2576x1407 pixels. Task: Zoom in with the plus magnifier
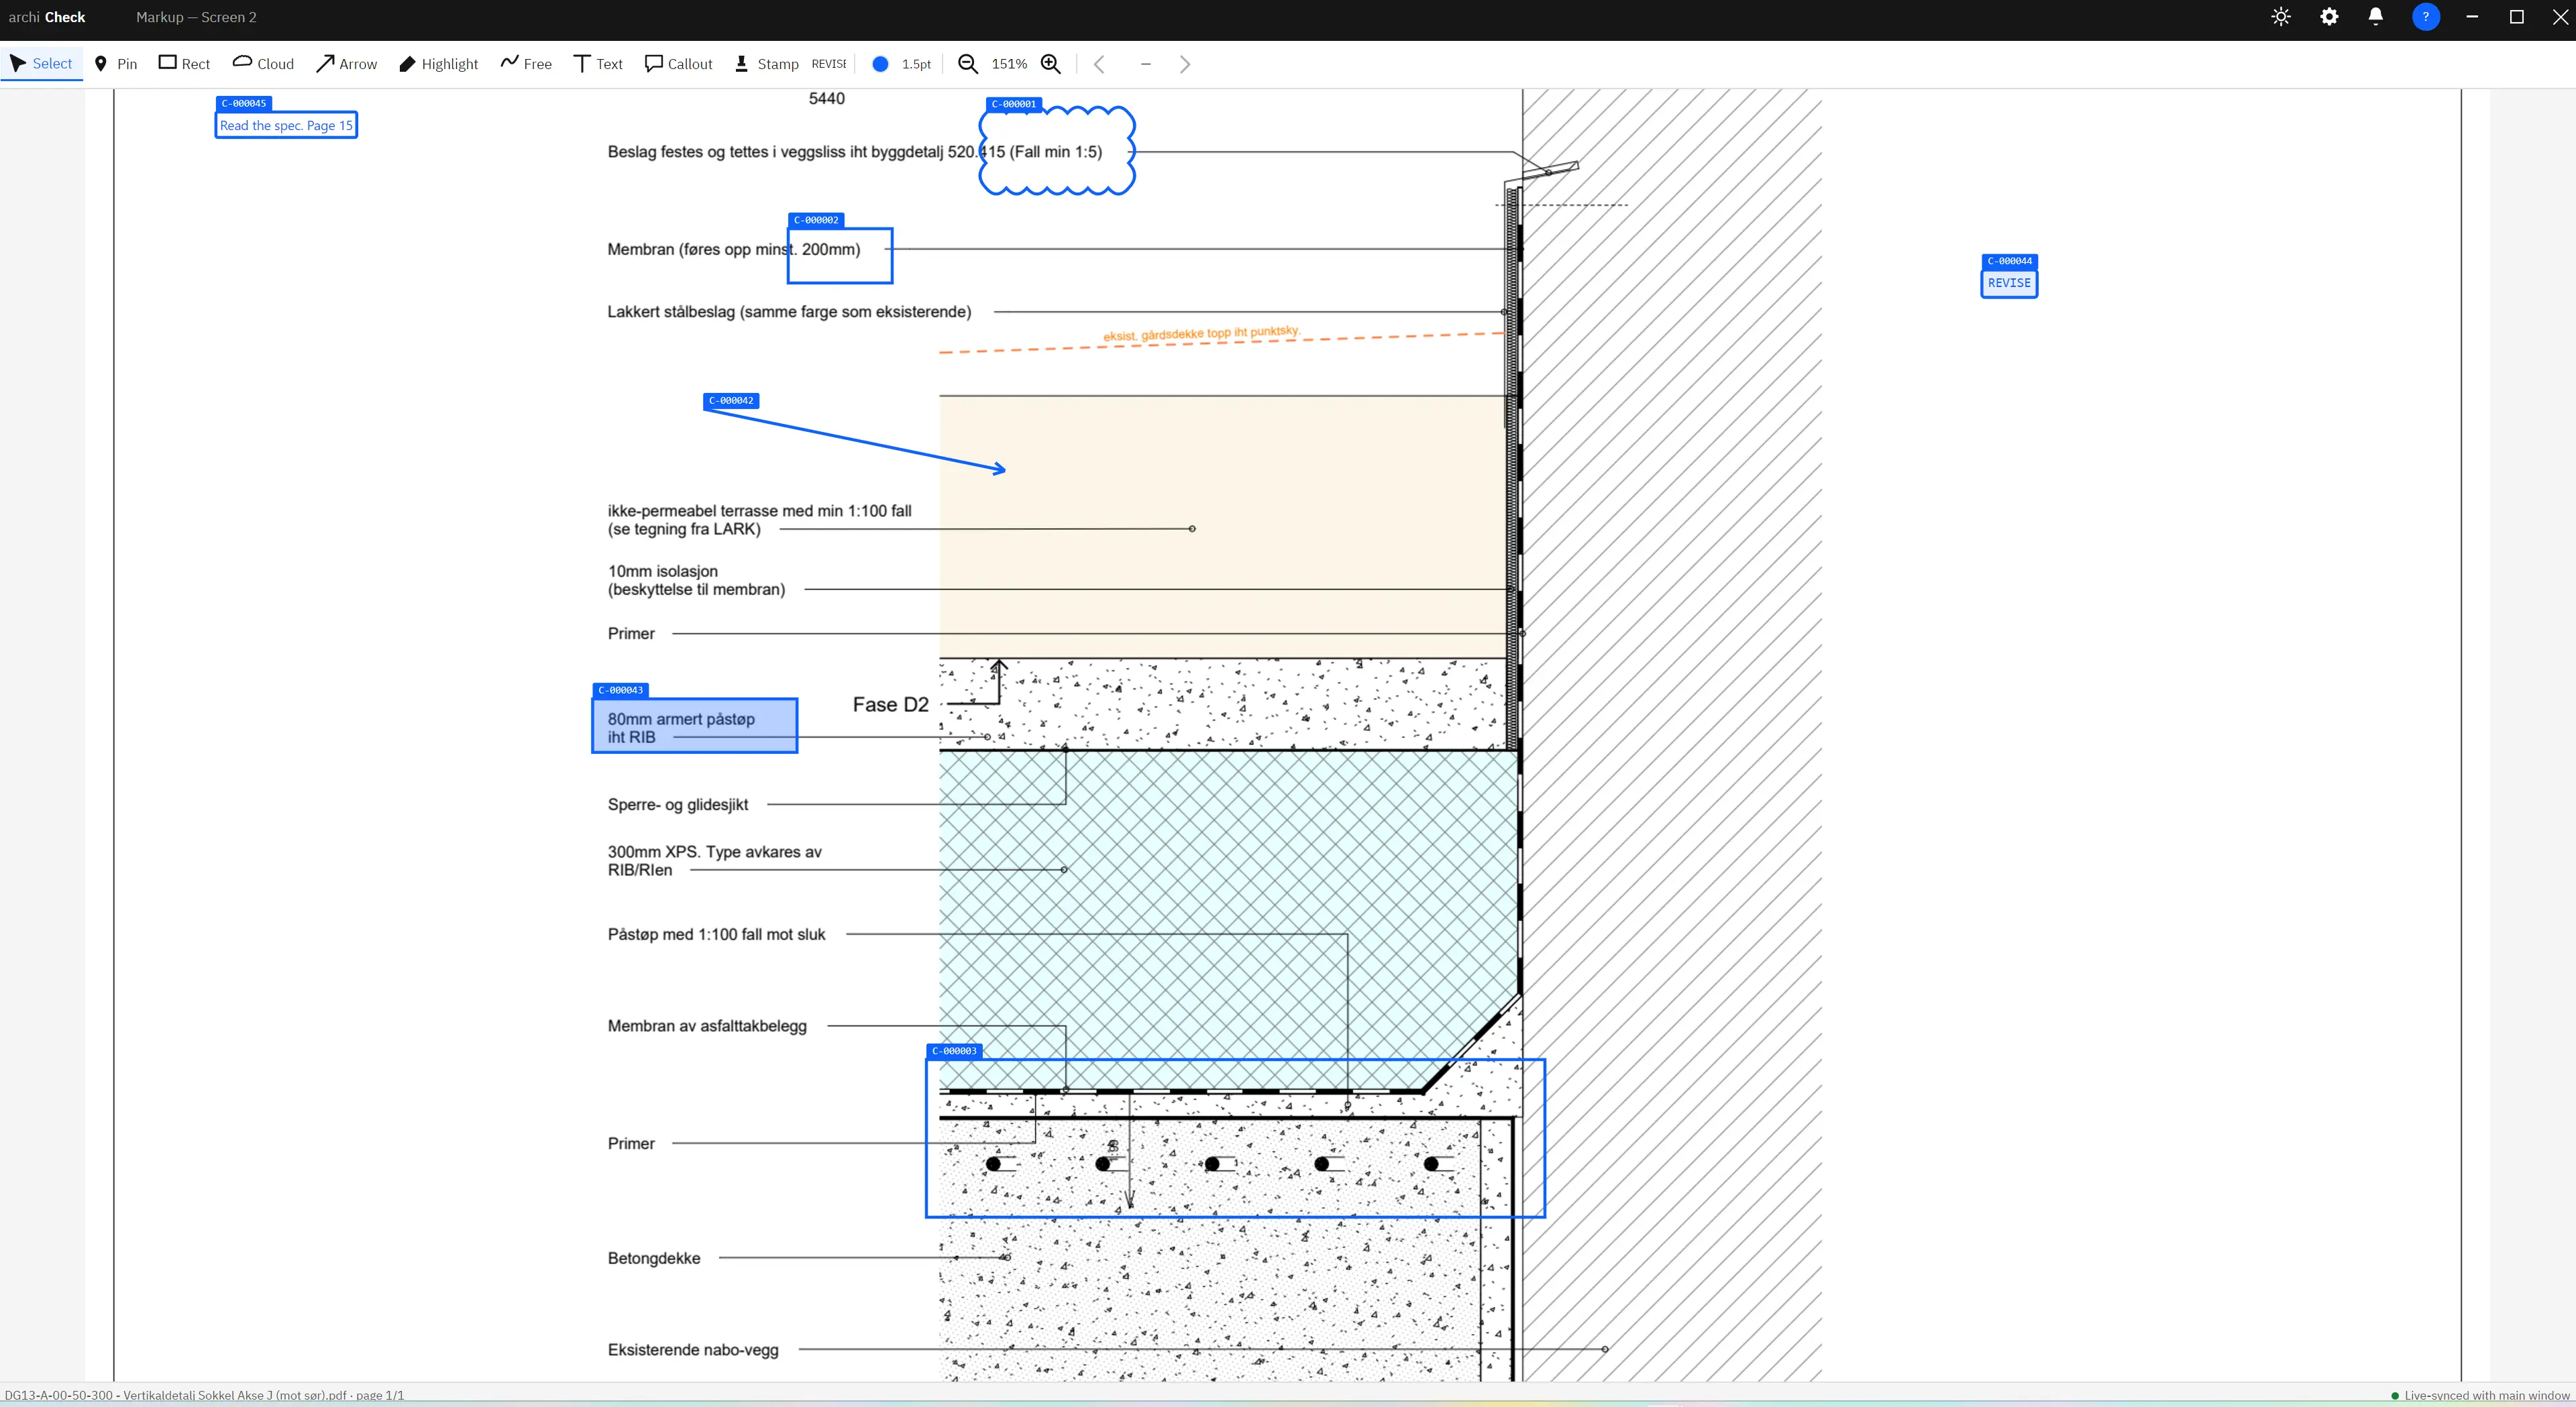1051,64
